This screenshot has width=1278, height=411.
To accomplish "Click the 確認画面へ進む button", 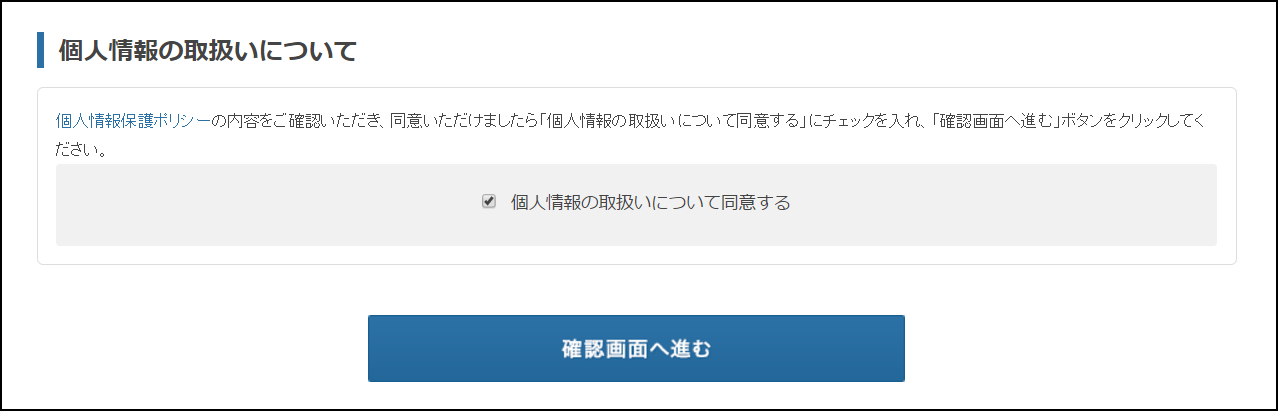I will point(636,349).
